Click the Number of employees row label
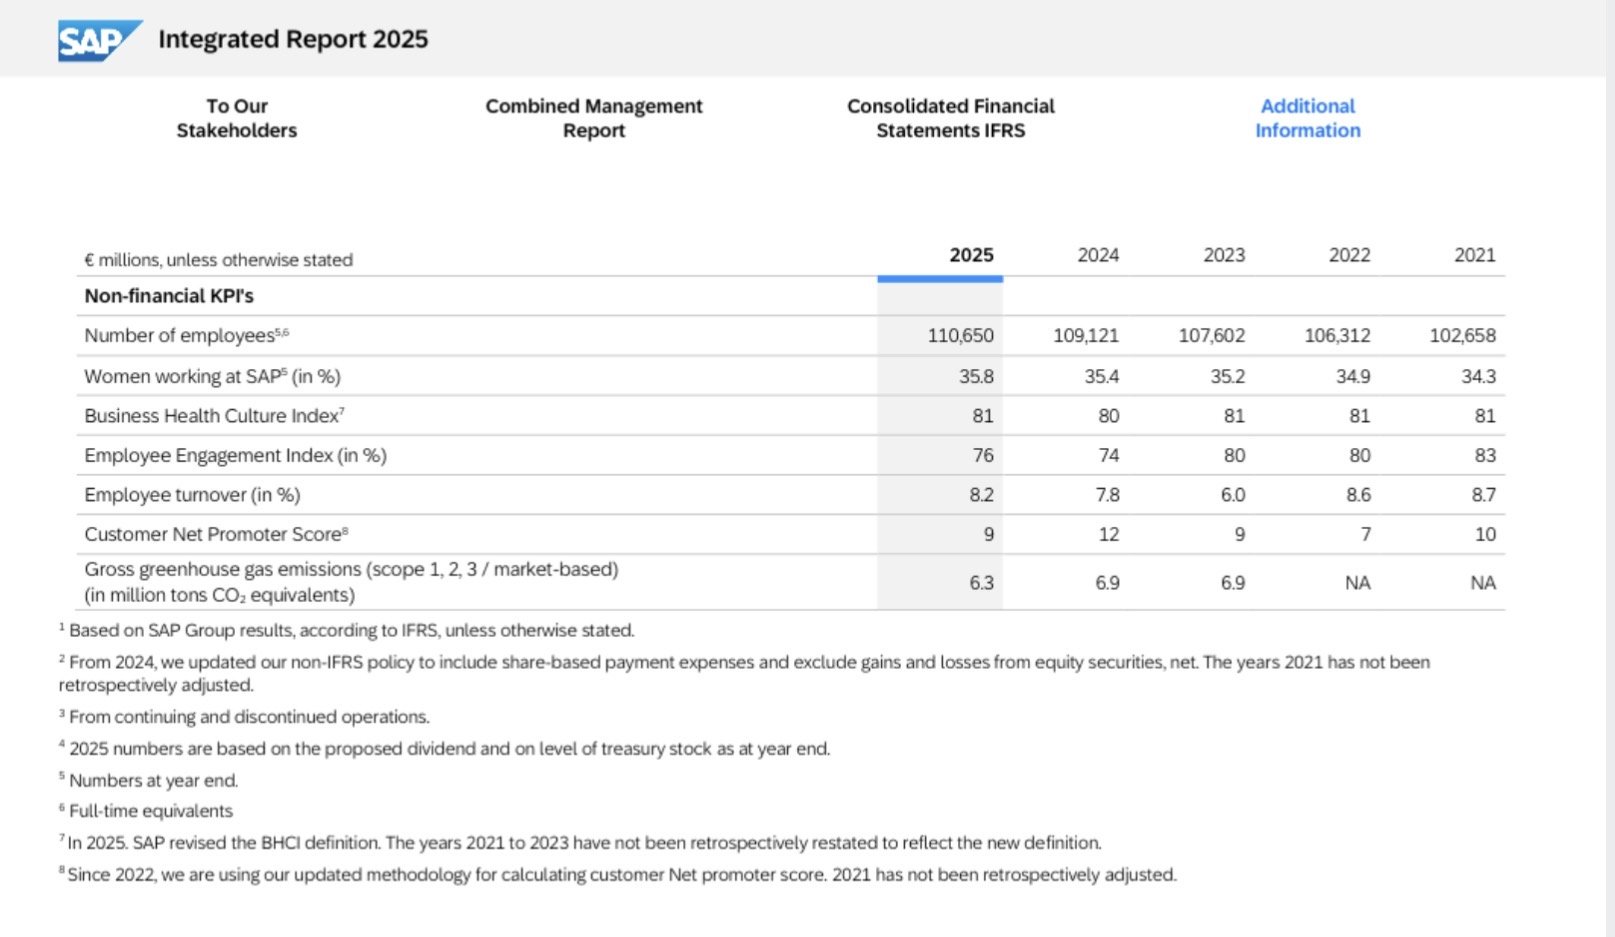1615x937 pixels. [x=187, y=335]
